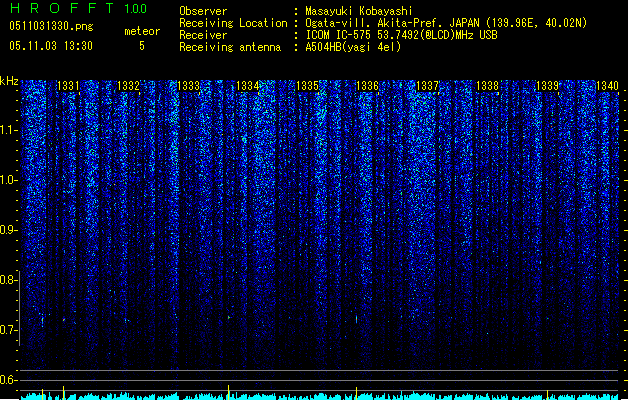The height and width of the screenshot is (400, 629).
Task: Click the 1339 time label
Action: tap(548, 86)
